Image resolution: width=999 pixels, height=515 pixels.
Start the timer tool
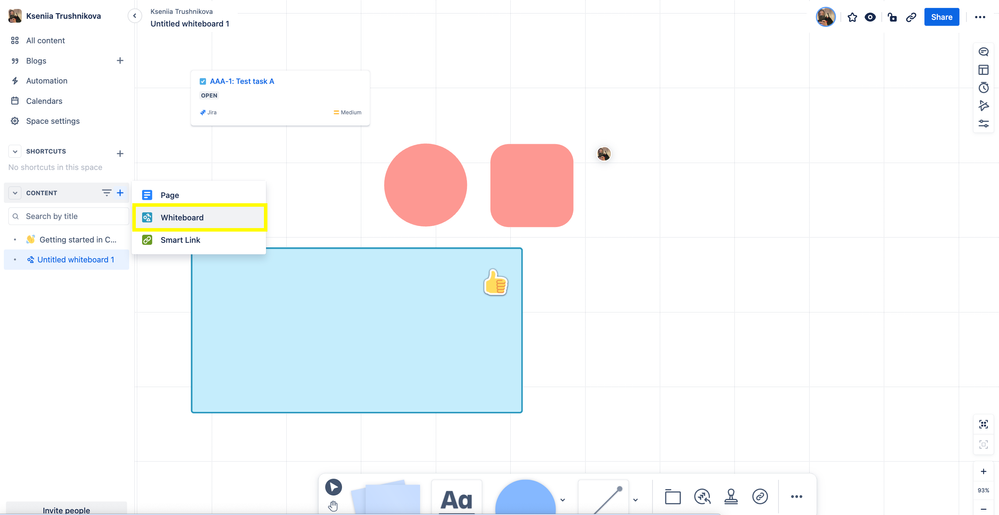984,88
